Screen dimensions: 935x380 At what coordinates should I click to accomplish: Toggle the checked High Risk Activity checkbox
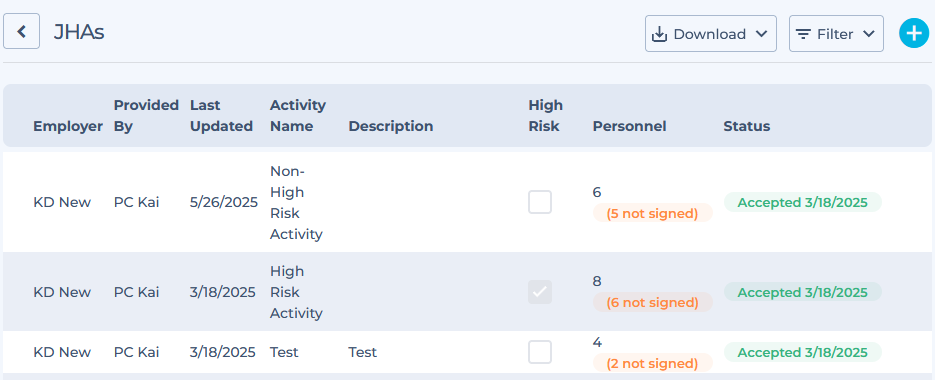pyautogui.click(x=540, y=292)
